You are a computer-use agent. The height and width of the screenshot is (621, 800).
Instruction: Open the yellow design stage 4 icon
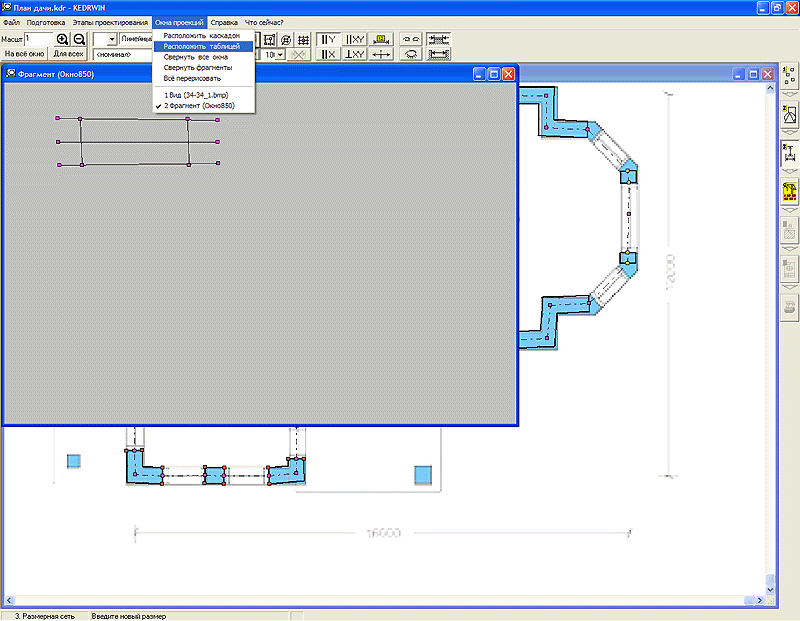click(x=789, y=192)
